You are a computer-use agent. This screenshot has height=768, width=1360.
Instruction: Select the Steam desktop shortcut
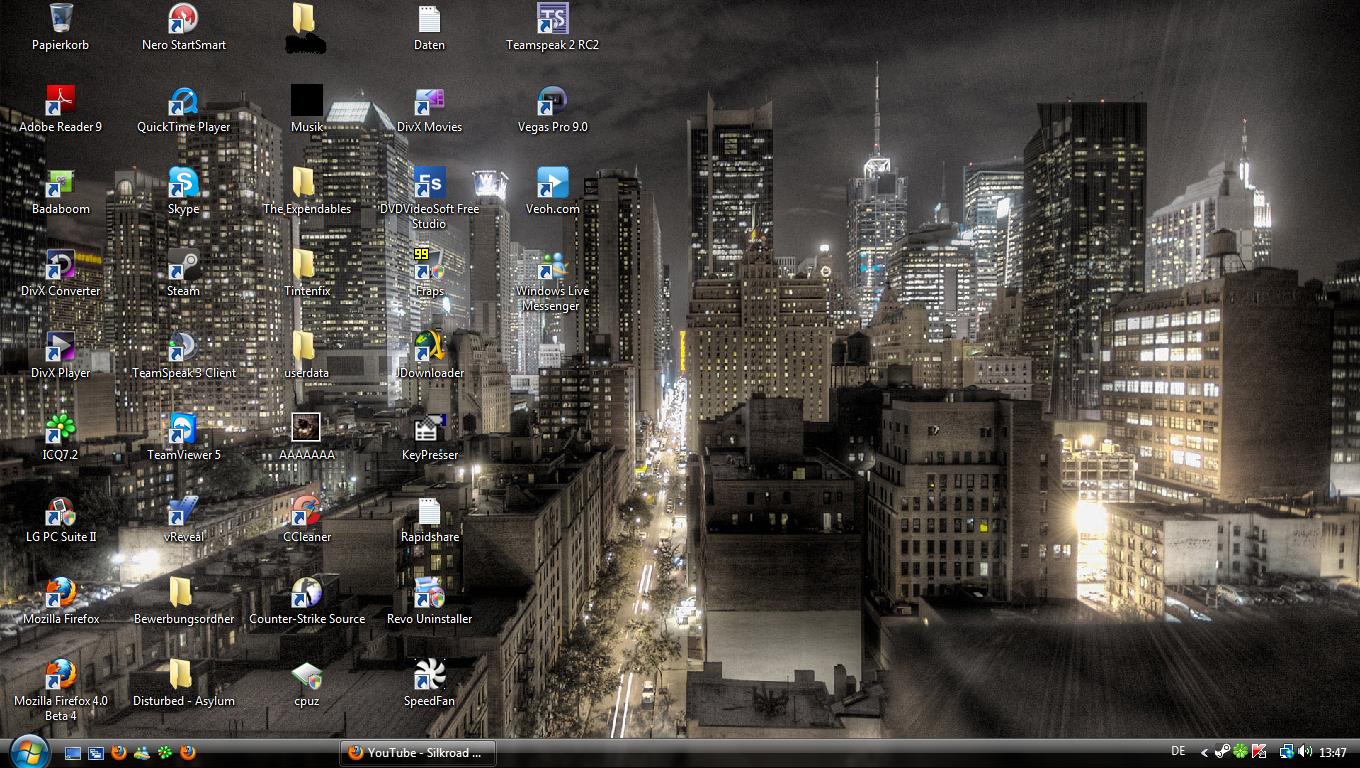pyautogui.click(x=183, y=265)
